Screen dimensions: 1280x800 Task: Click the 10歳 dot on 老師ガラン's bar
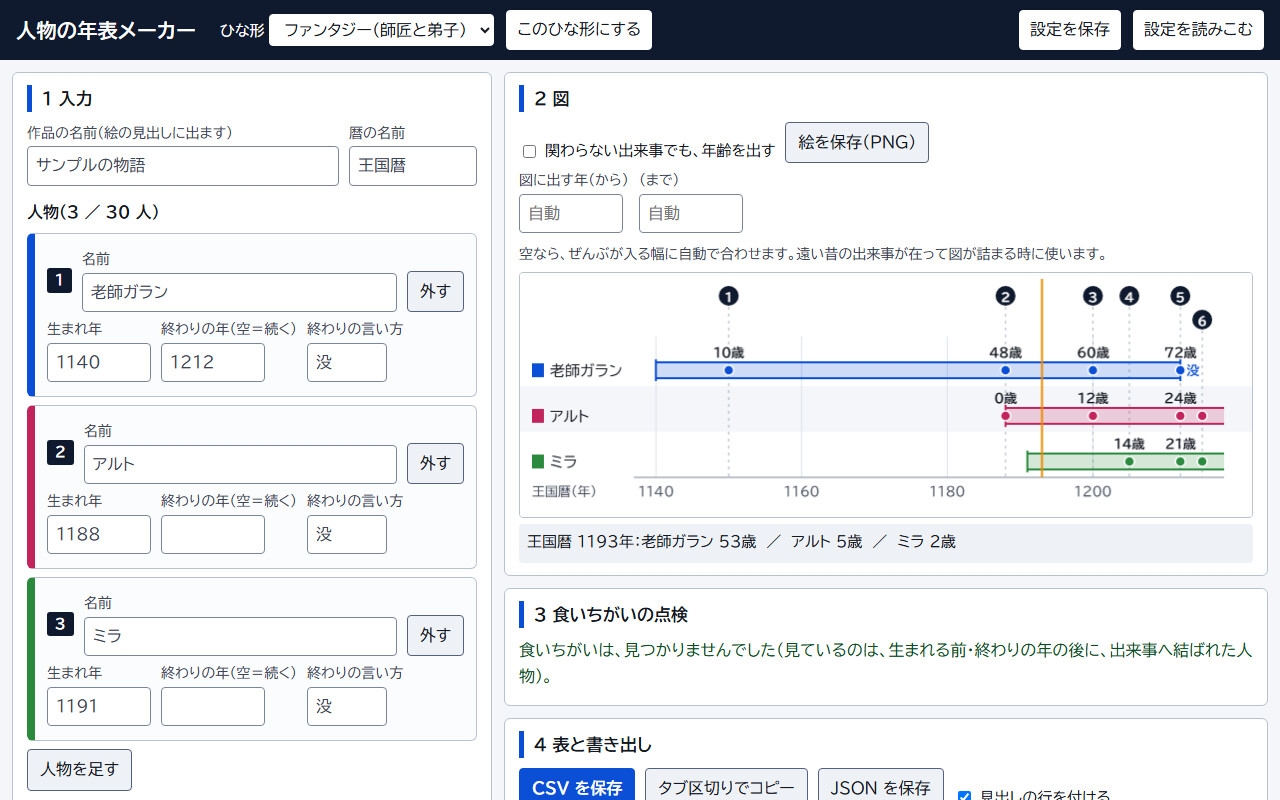728,370
